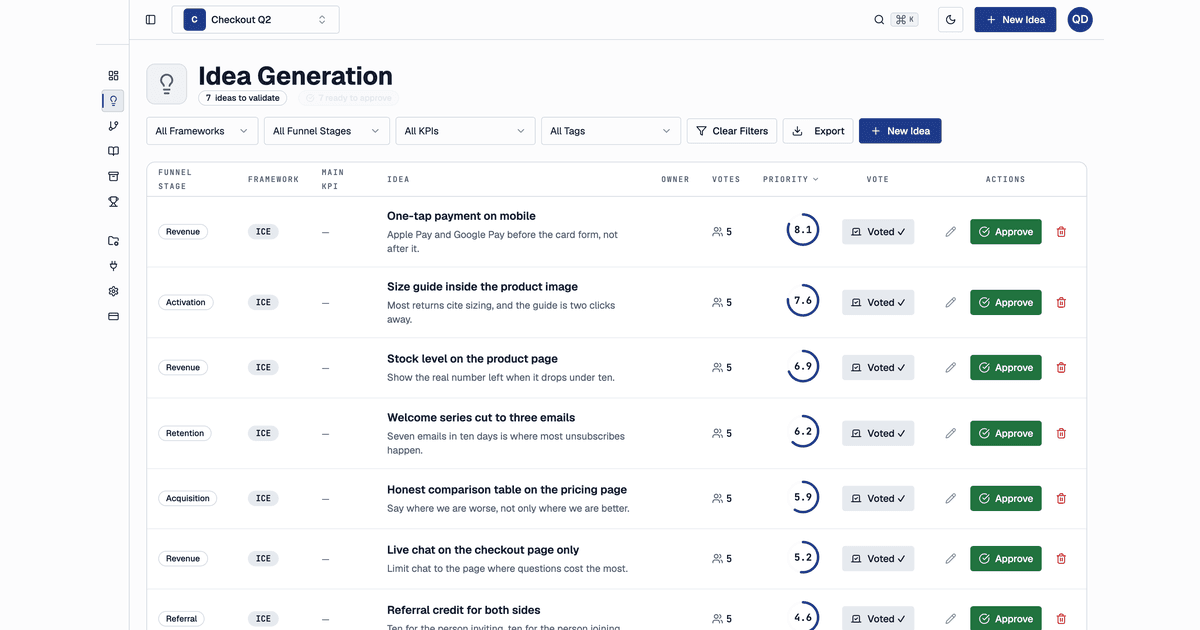Toggle the vote on "One-tap payment on mobile"
1200x630 pixels.
click(x=878, y=232)
